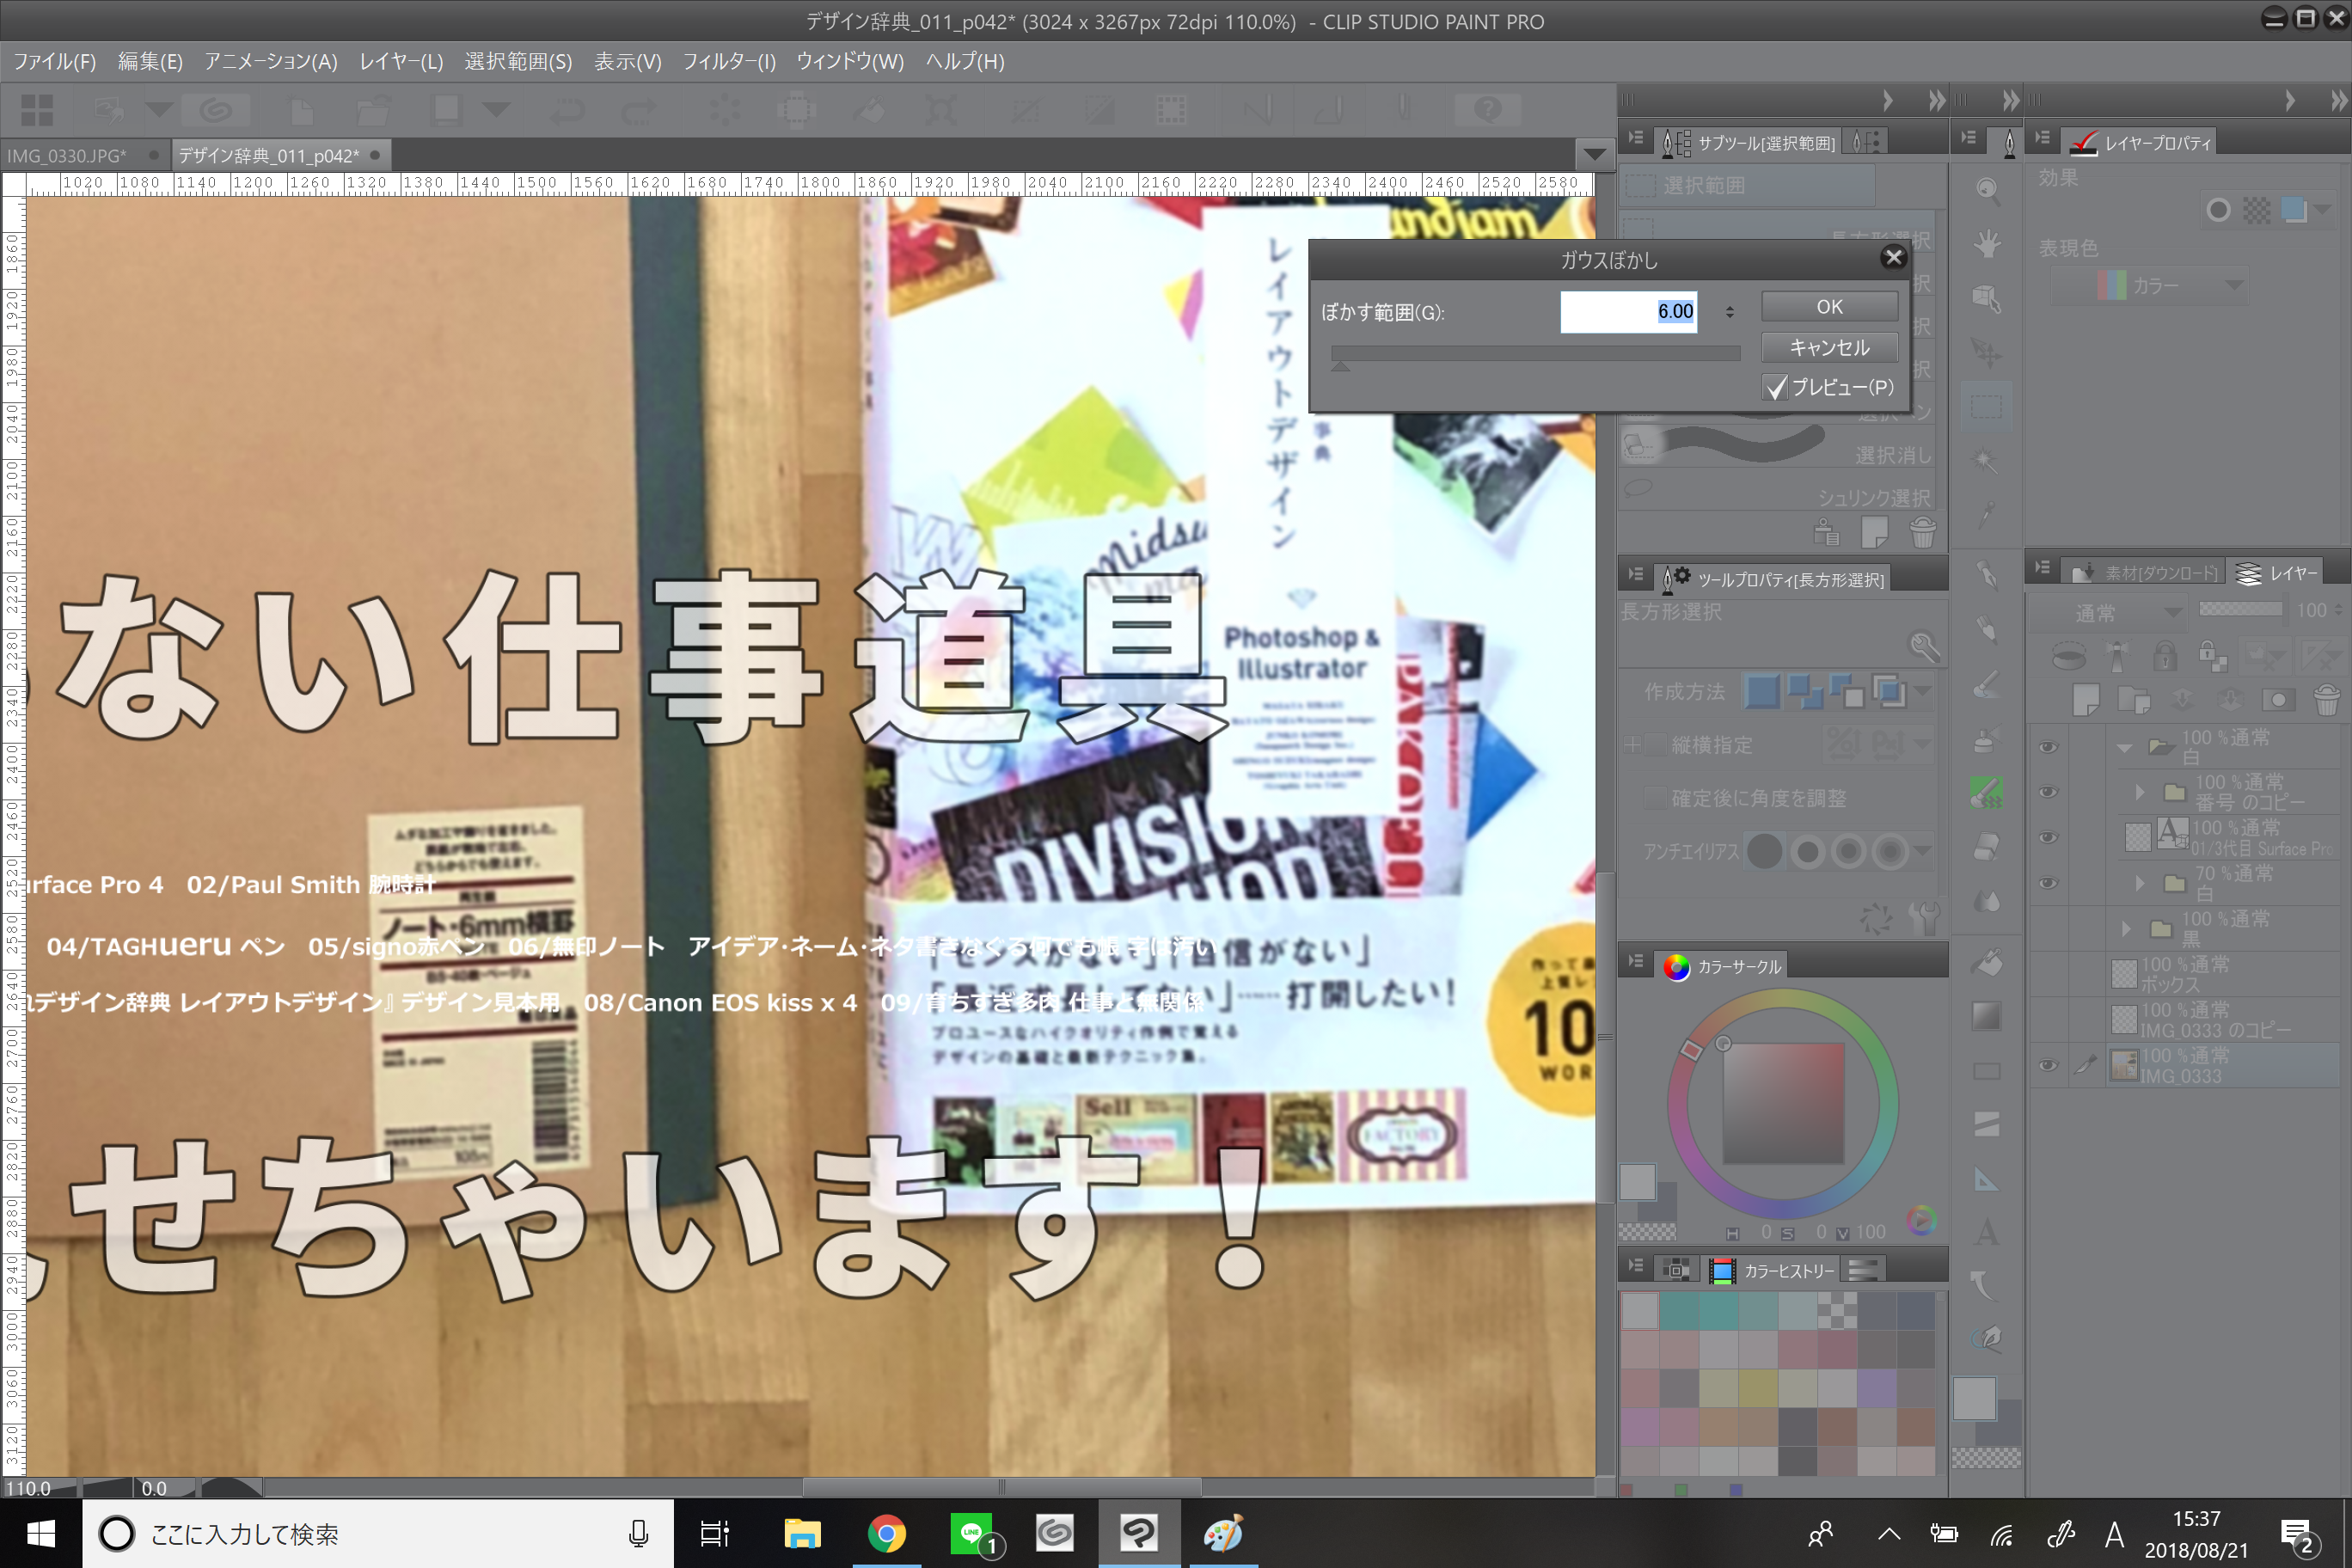
Task: Click キャンセル in the Gaussian blur dialog
Action: [x=1829, y=347]
